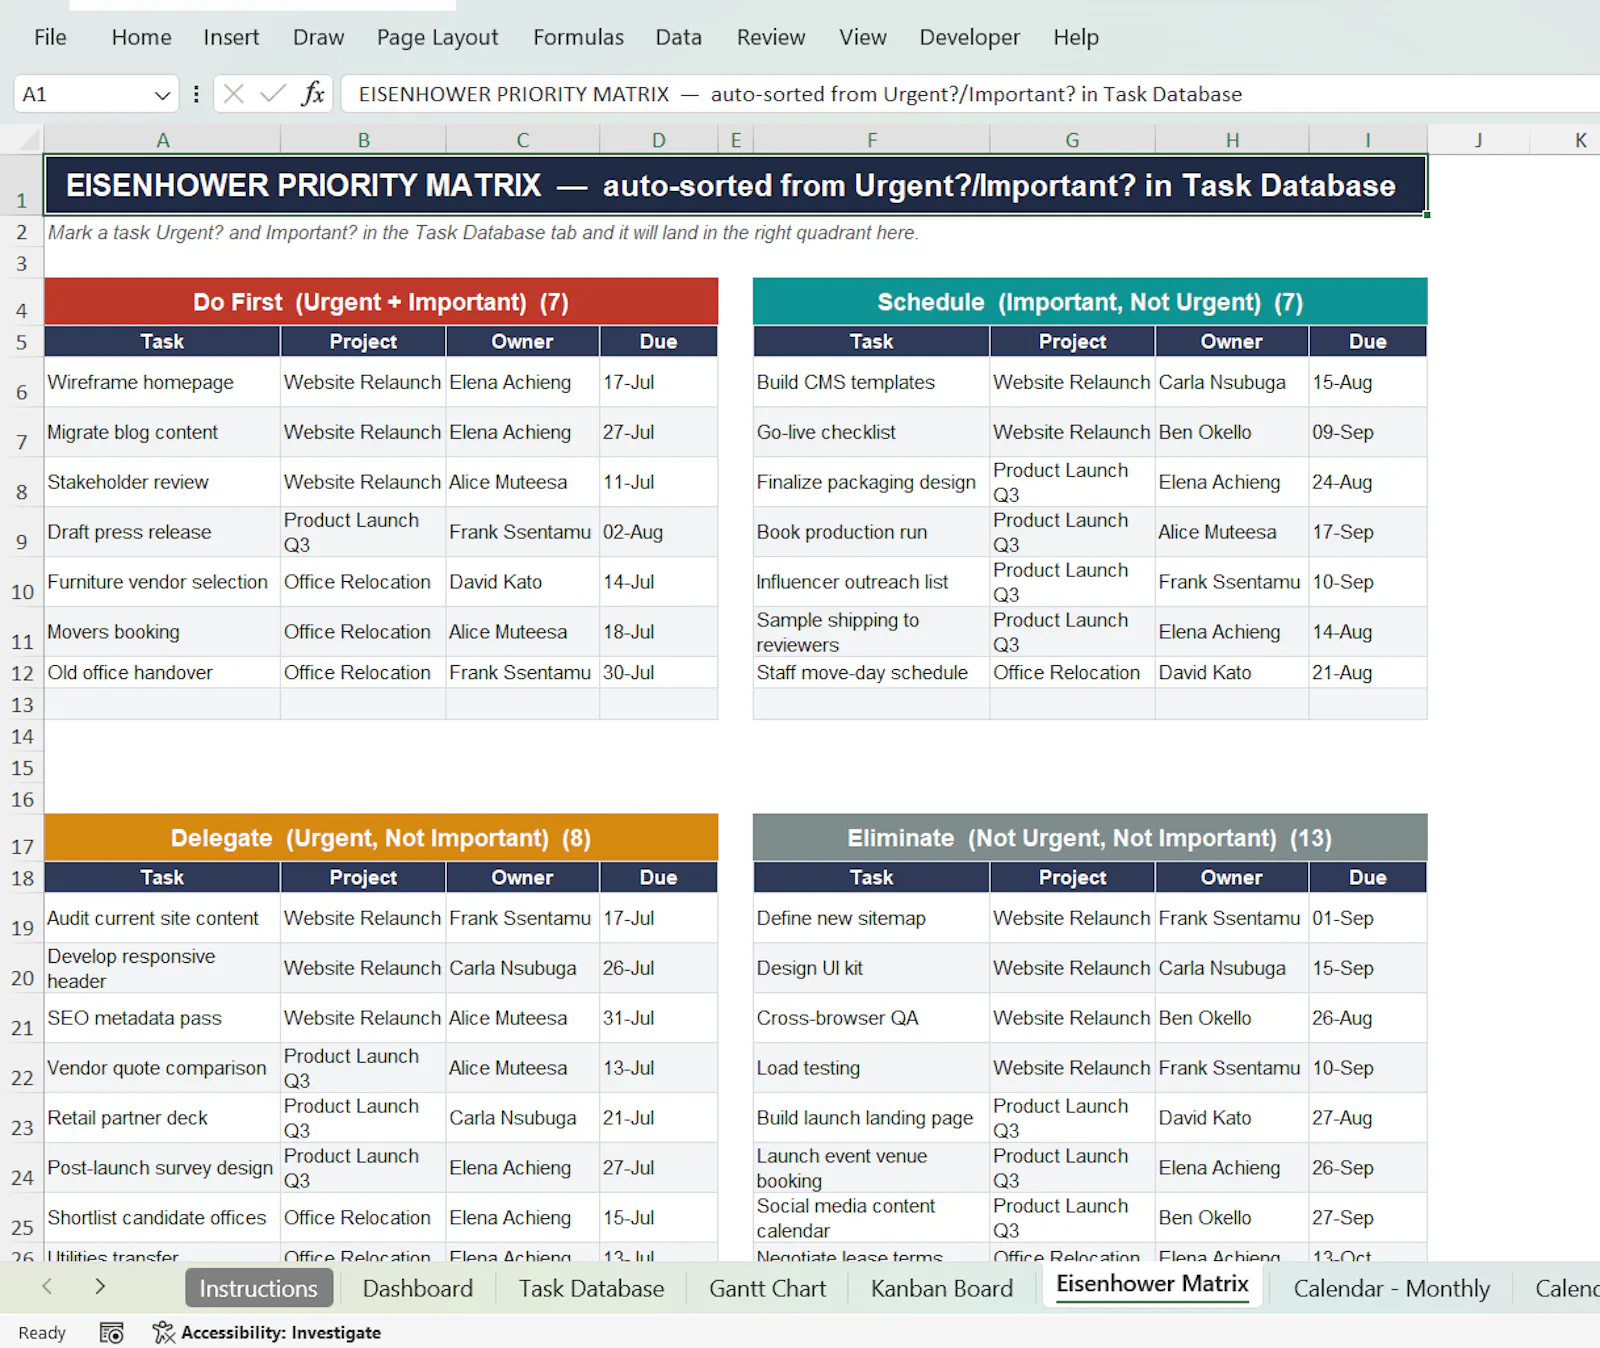This screenshot has width=1600, height=1348.
Task: Switch to the Dashboard sheet tab
Action: pyautogui.click(x=417, y=1288)
